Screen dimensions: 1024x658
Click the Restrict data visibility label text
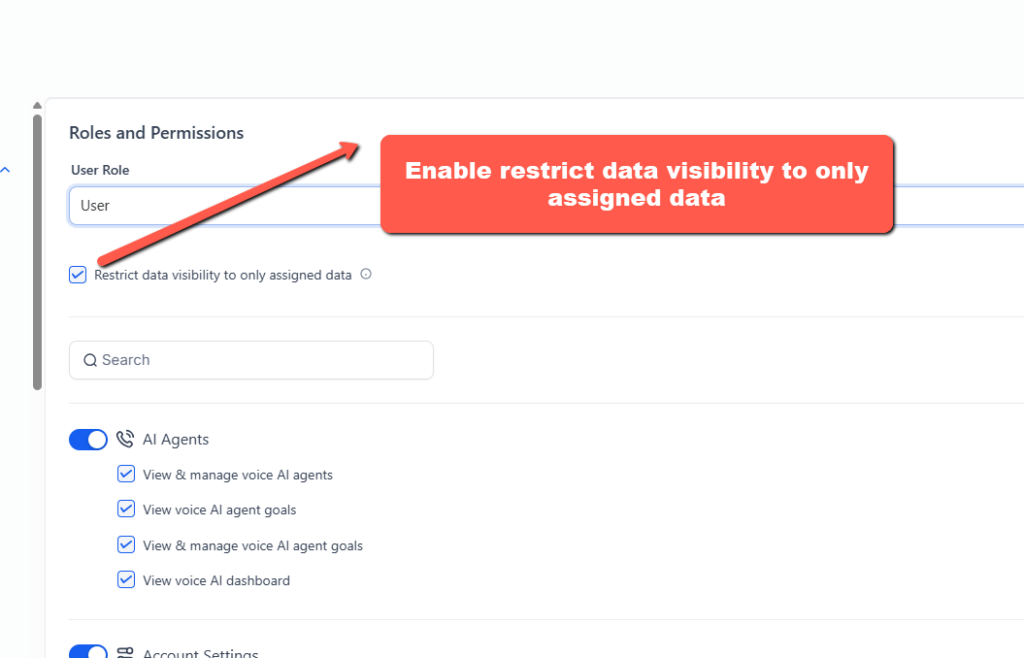(223, 275)
